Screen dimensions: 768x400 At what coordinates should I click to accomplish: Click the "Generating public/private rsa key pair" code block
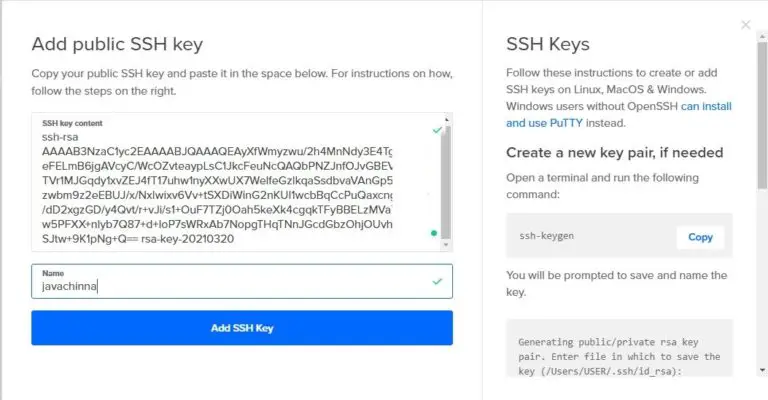620,357
